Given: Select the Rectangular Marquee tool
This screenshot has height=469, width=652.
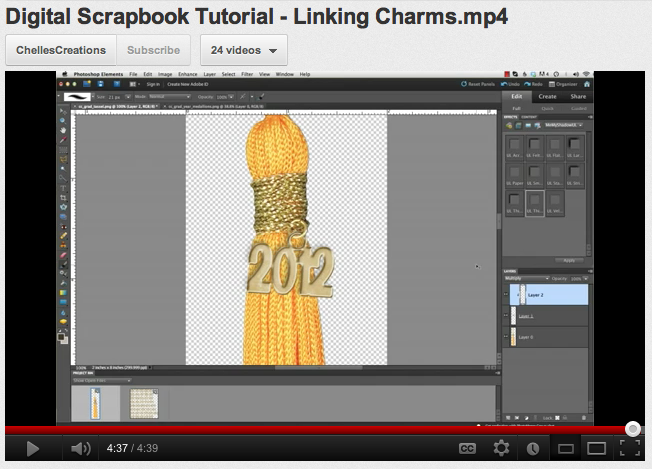Looking at the screenshot, I should (x=63, y=150).
